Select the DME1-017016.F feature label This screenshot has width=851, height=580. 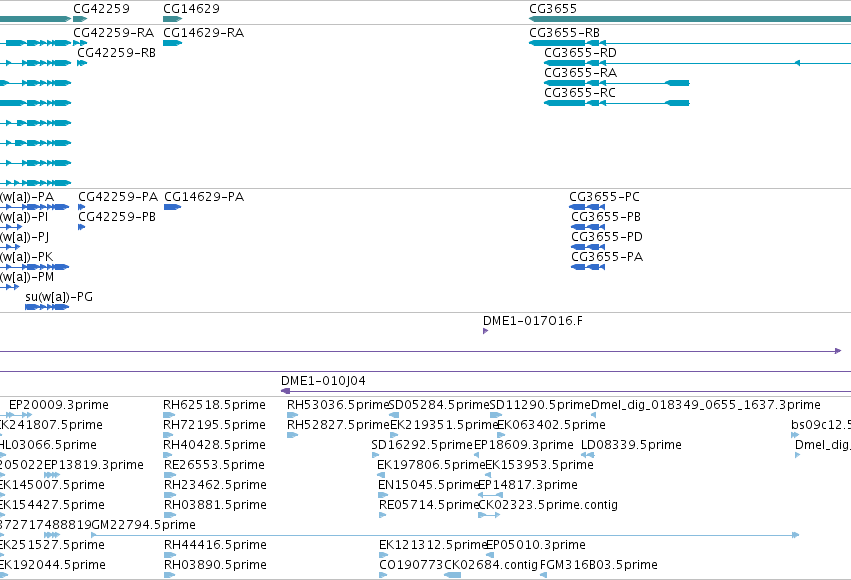pyautogui.click(x=533, y=321)
